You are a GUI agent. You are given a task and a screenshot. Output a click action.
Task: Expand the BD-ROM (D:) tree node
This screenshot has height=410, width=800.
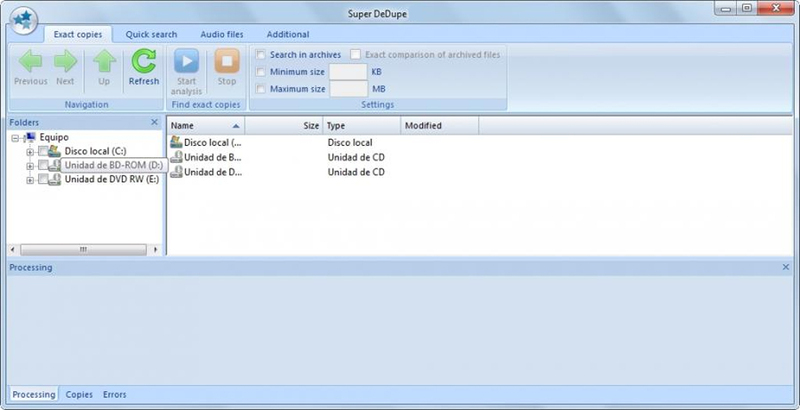(30, 166)
